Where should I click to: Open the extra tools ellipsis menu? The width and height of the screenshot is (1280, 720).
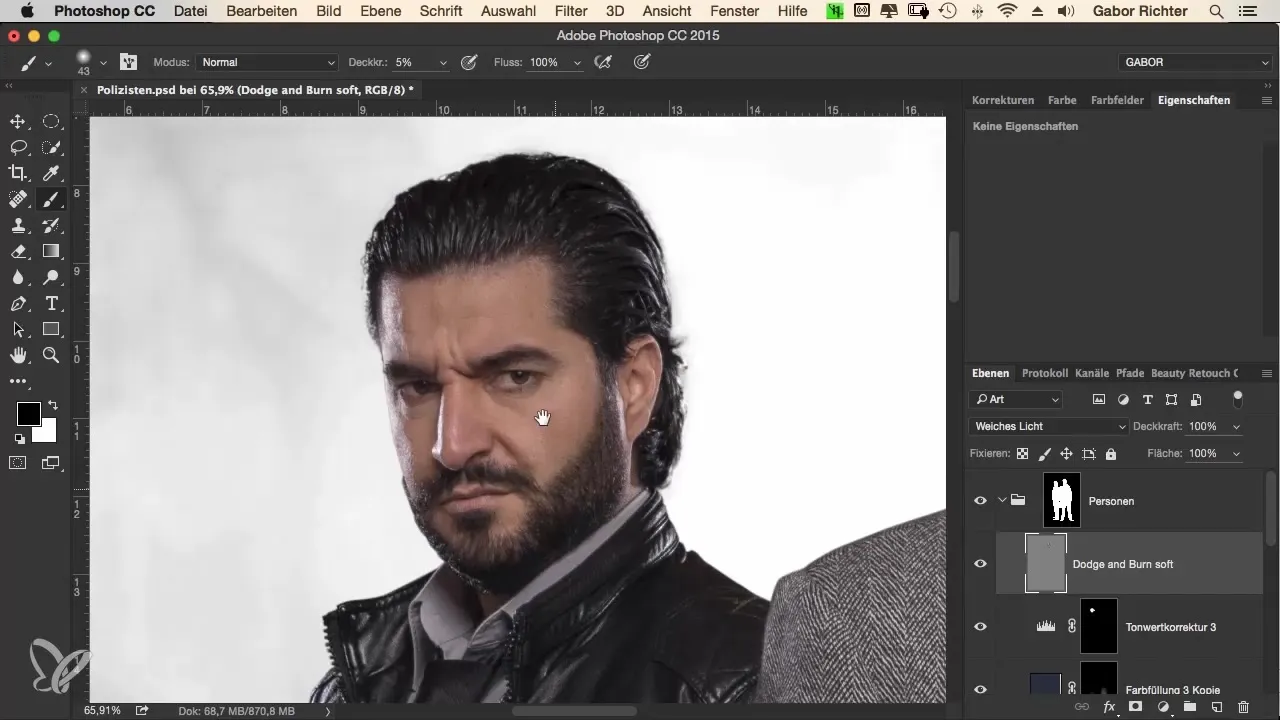(x=18, y=381)
